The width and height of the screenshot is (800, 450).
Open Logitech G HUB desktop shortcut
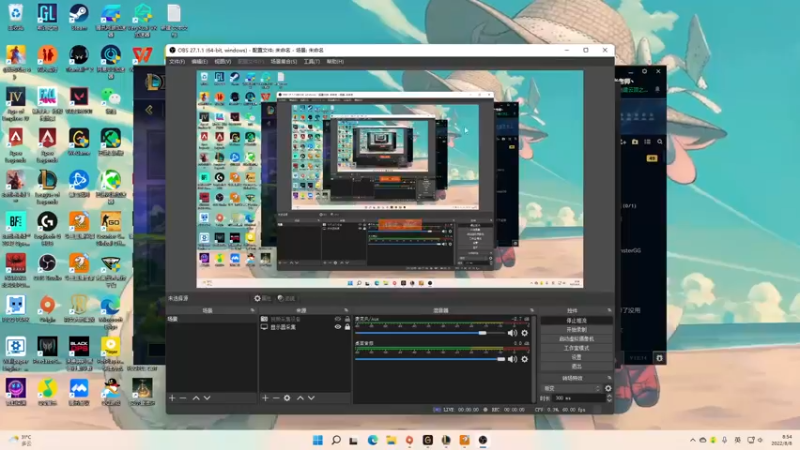point(47,229)
